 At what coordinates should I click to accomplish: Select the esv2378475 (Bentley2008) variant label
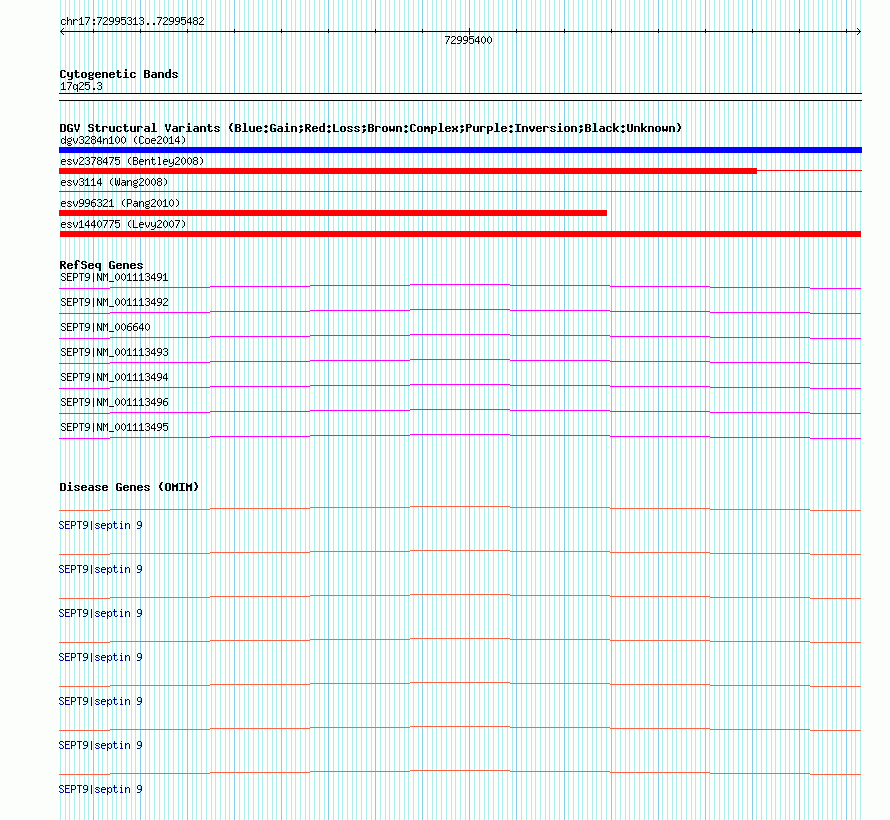point(132,161)
